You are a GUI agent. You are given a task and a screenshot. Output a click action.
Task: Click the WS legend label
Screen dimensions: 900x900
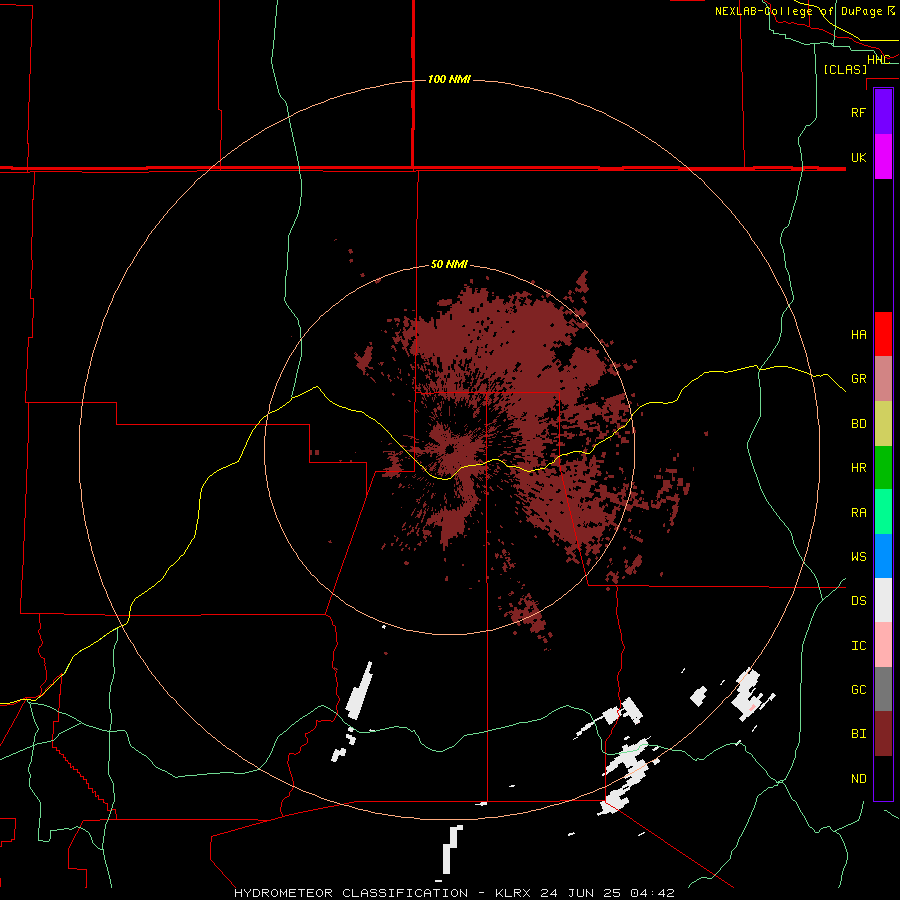pyautogui.click(x=858, y=556)
